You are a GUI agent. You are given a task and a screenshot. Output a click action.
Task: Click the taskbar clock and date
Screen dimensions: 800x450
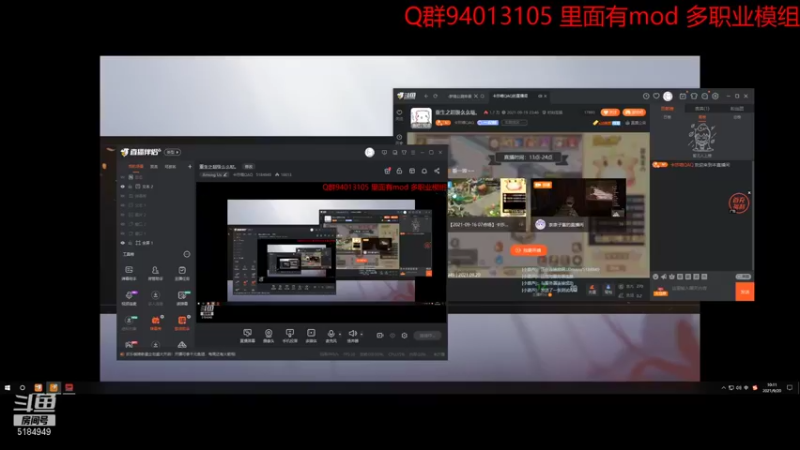point(772,388)
